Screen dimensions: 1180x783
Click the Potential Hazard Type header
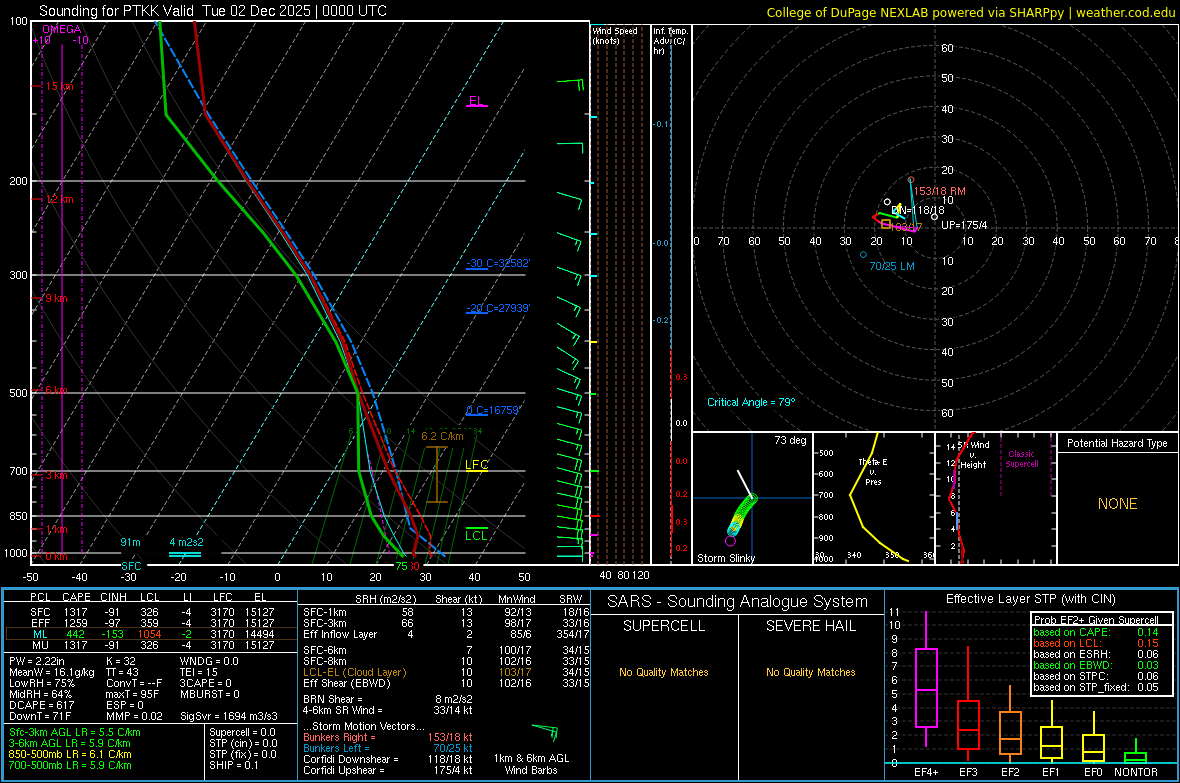pos(1117,443)
